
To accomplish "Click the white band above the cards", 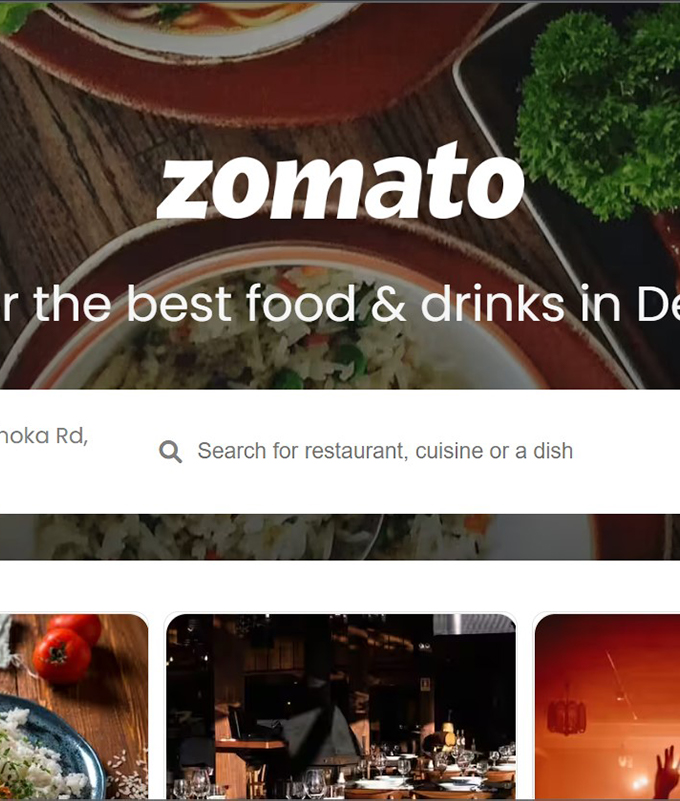I will point(340,585).
